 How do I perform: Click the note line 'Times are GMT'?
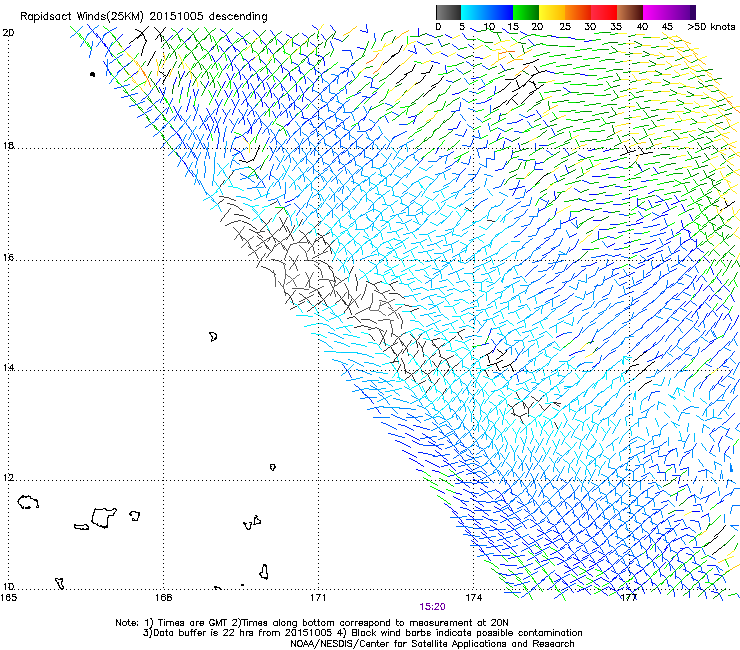tap(192, 623)
